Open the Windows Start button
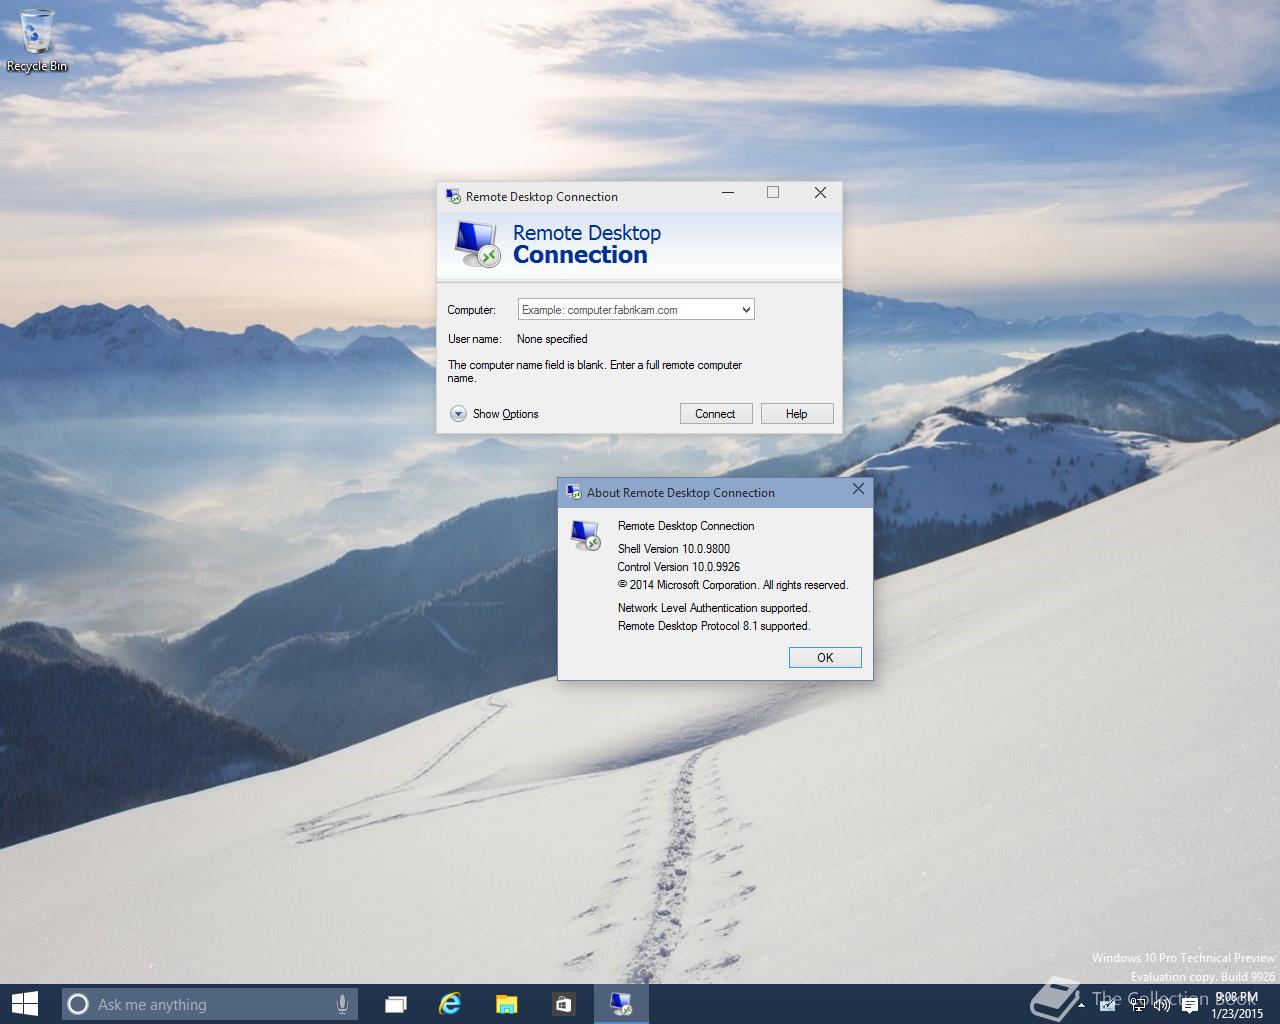 [24, 1004]
